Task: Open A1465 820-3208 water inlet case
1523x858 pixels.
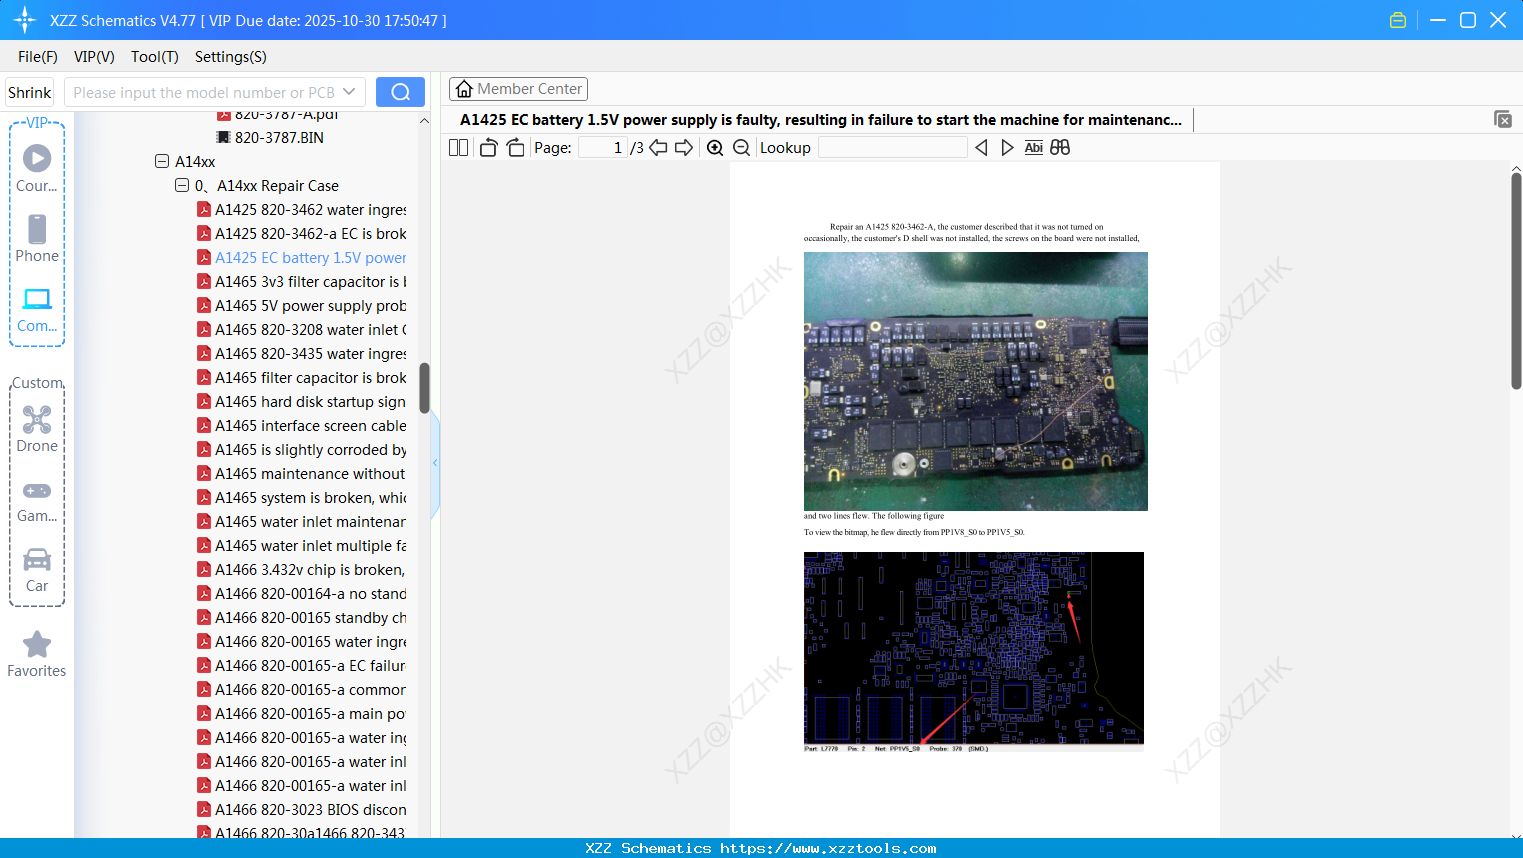Action: (311, 330)
